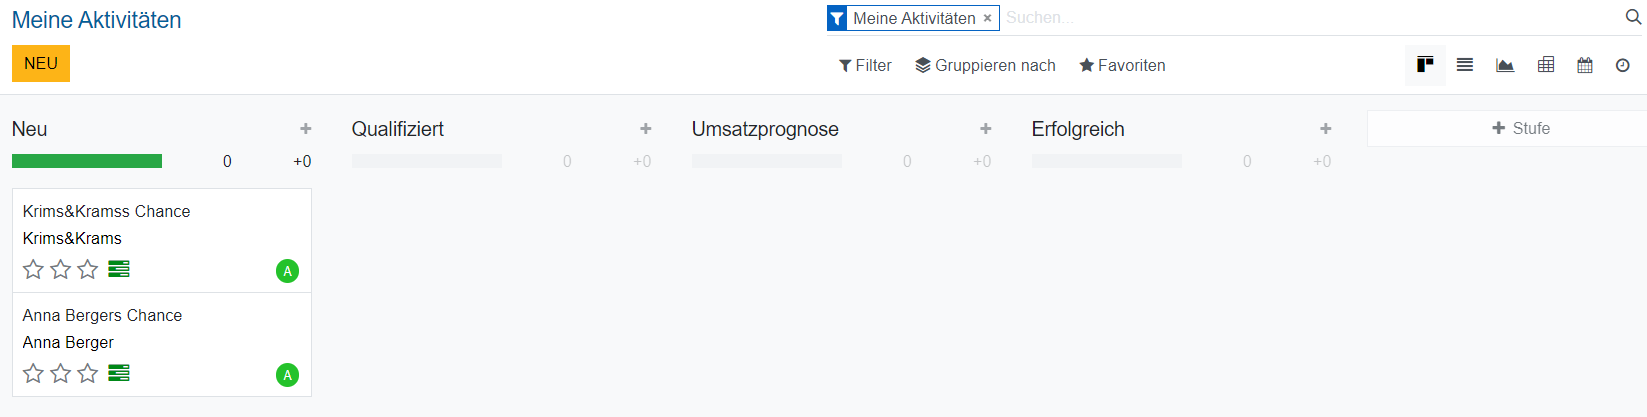Expand the Gruppieren nach menu

click(x=985, y=65)
